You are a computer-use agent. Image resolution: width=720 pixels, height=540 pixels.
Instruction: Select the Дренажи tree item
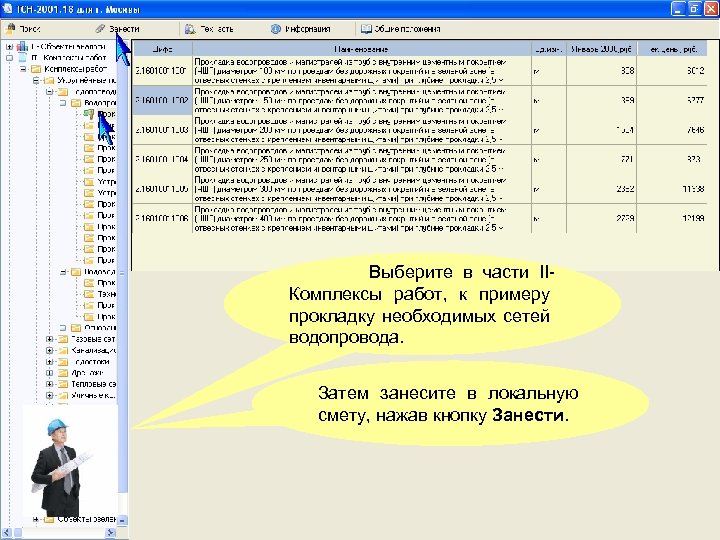(87, 373)
